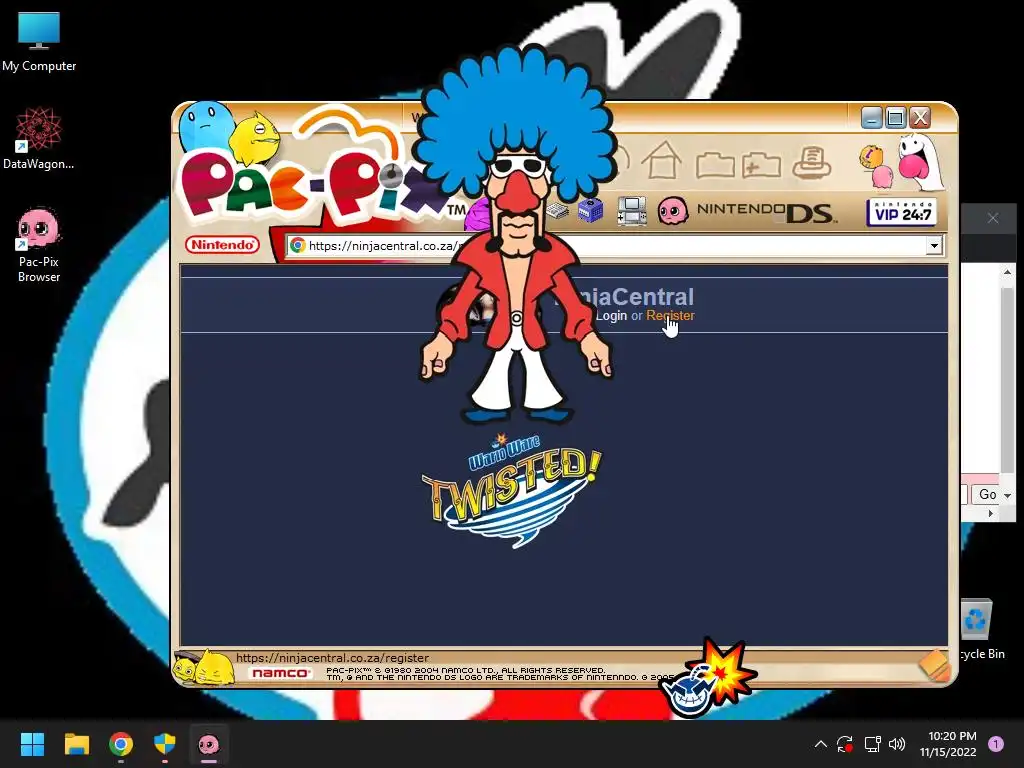Viewport: 1024px width, 768px height.
Task: Click the orange resize grip icon
Action: [x=934, y=665]
